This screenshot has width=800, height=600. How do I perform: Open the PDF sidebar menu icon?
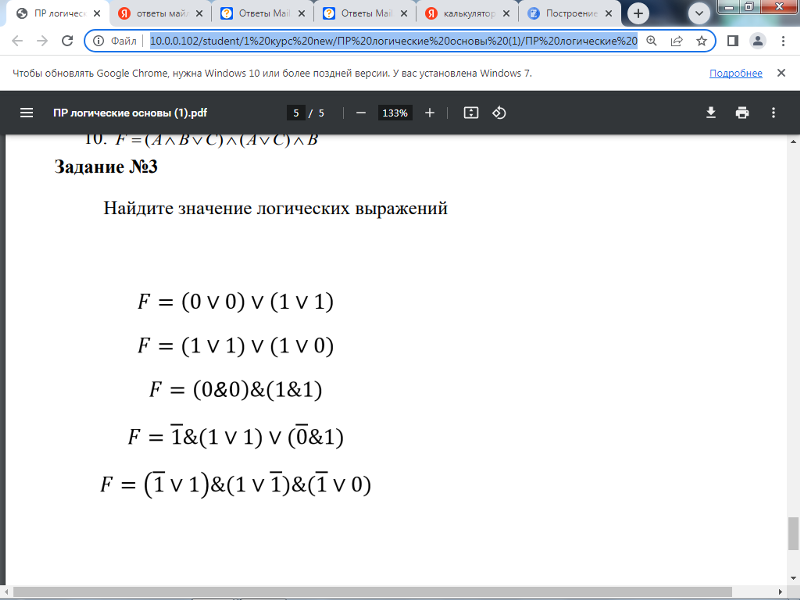click(x=27, y=113)
